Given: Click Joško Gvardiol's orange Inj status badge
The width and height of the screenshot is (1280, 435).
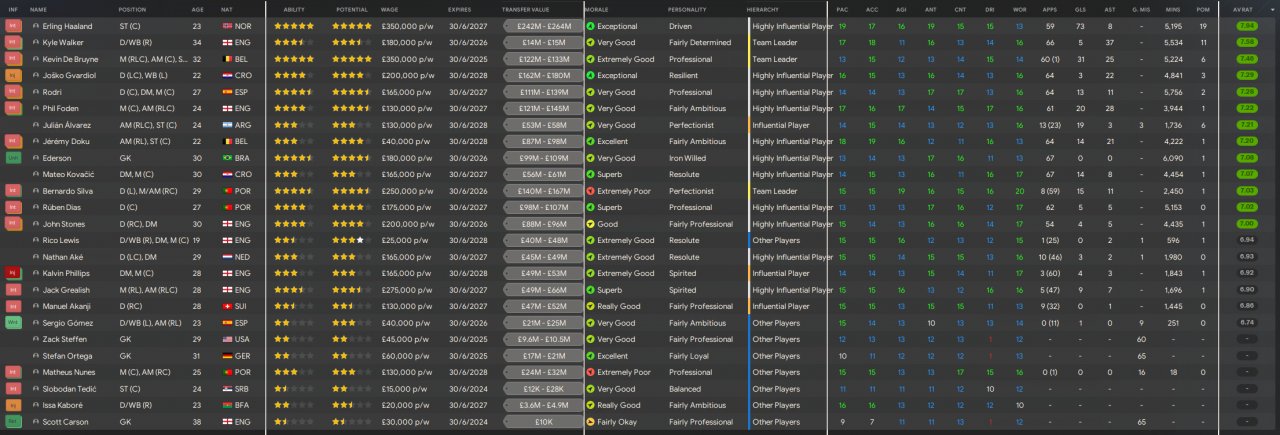Looking at the screenshot, I should [13, 75].
